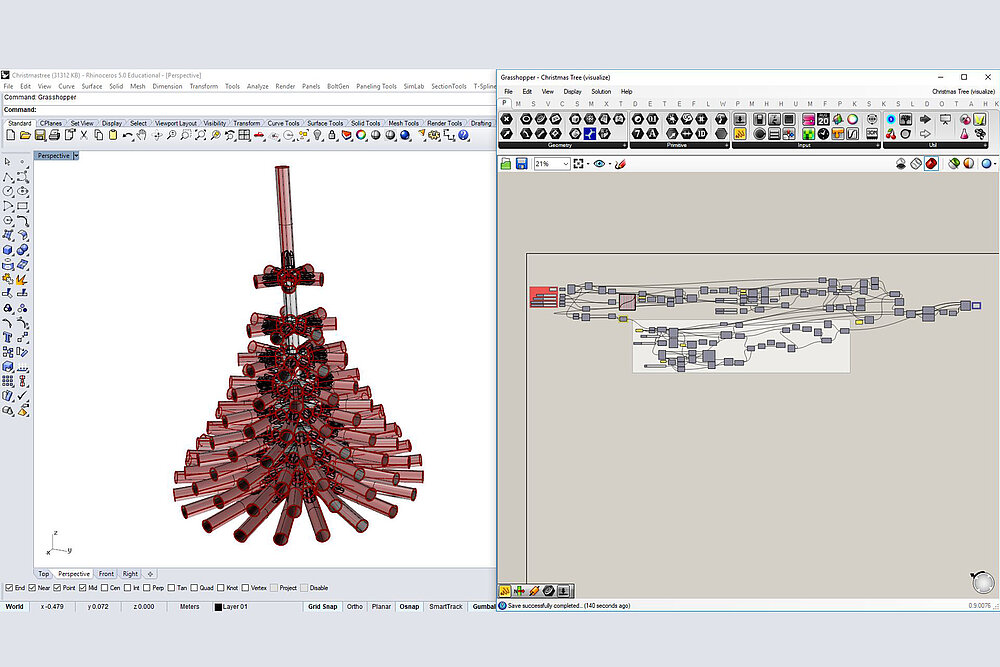Image resolution: width=1000 pixels, height=667 pixels.
Task: Expand the Perspective viewport title dropdown arrow
Action: tap(76, 156)
